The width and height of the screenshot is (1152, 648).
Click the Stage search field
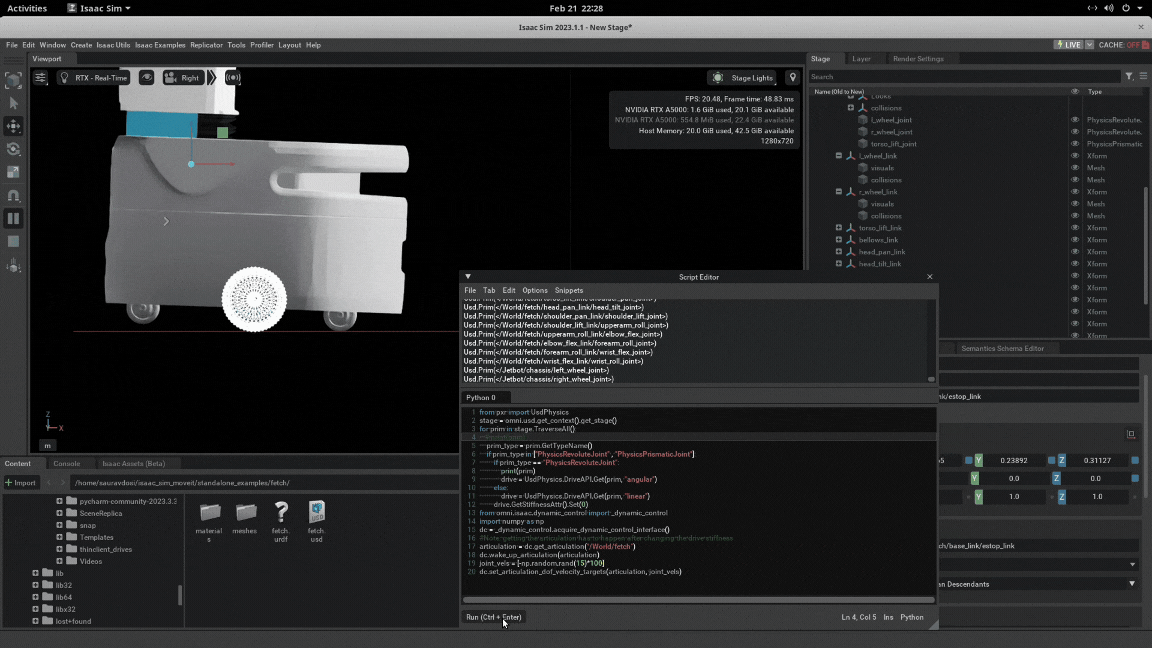(x=965, y=76)
